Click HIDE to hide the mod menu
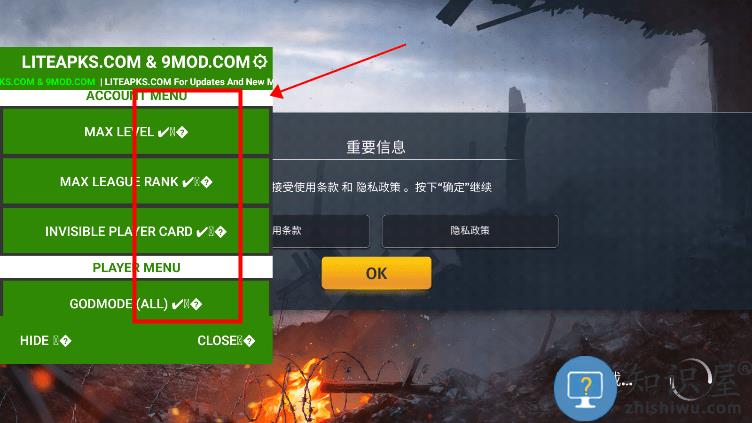 pyautogui.click(x=46, y=341)
